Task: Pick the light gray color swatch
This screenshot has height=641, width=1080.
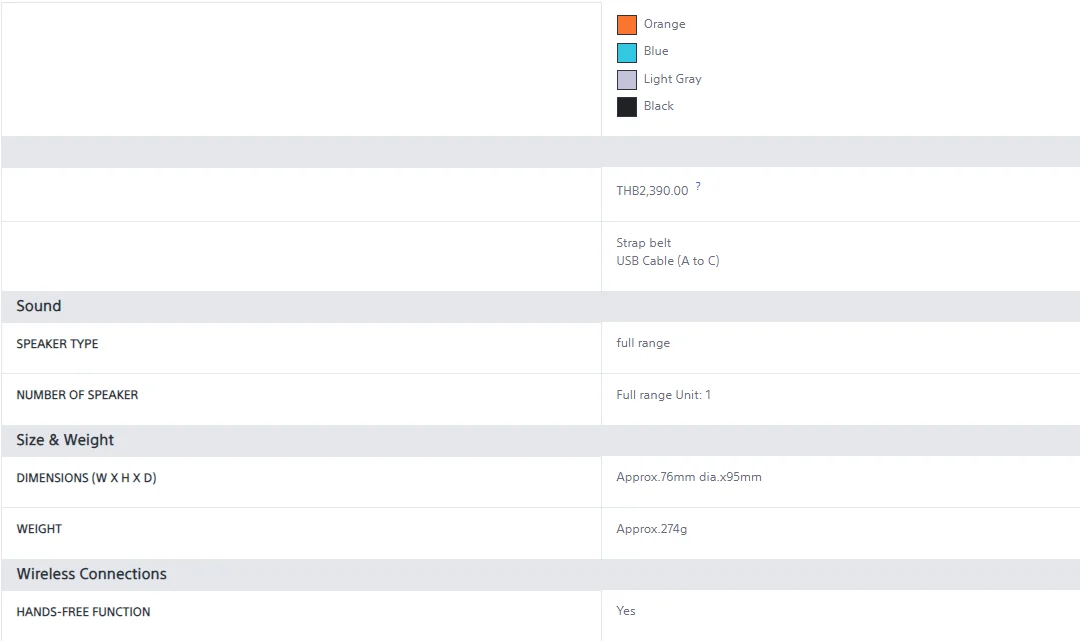Action: pyautogui.click(x=627, y=80)
